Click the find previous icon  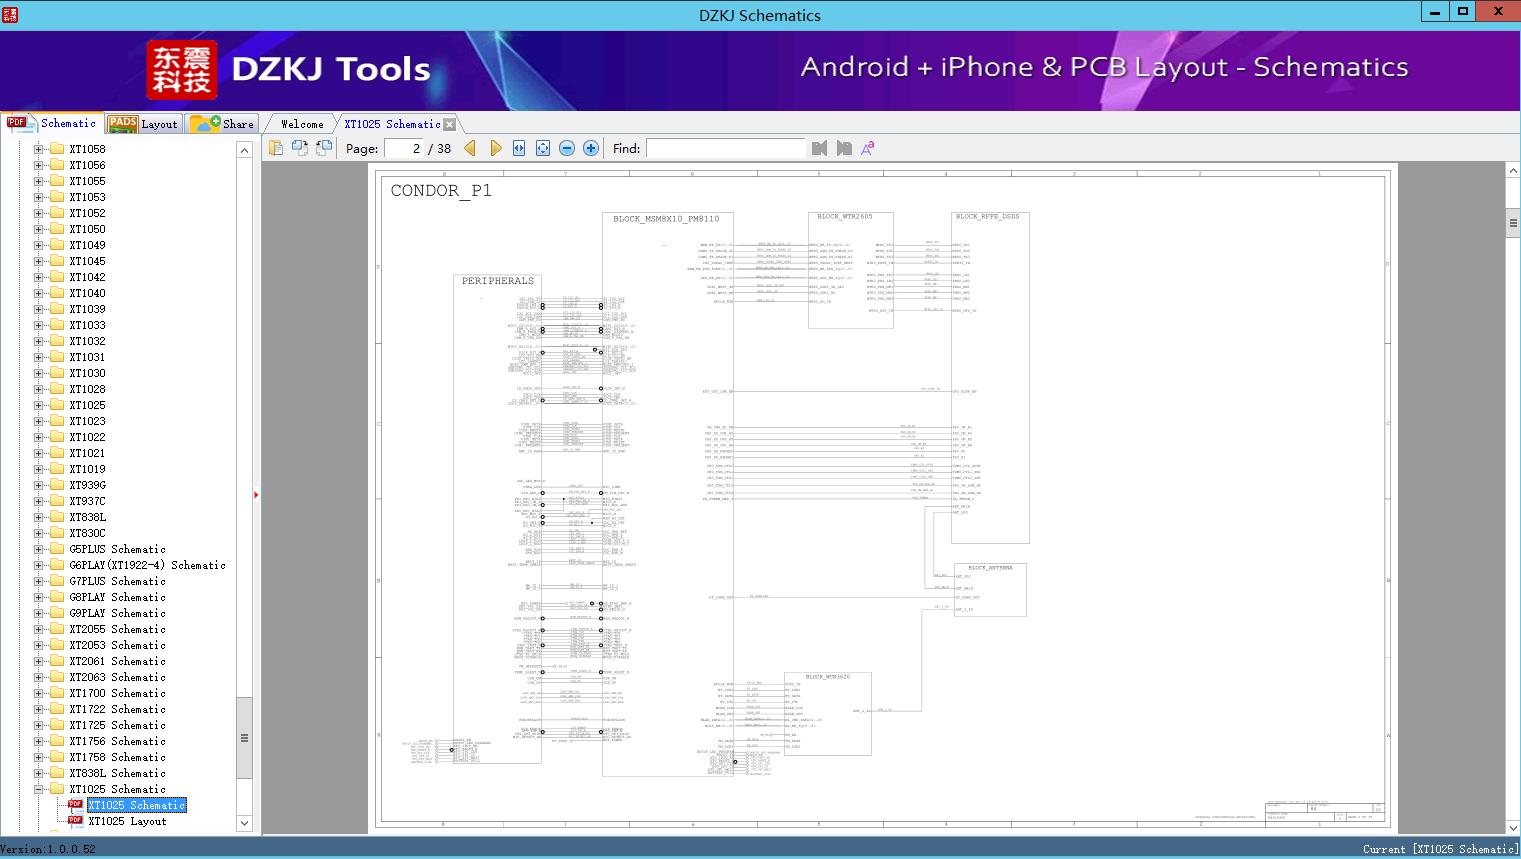pos(820,148)
